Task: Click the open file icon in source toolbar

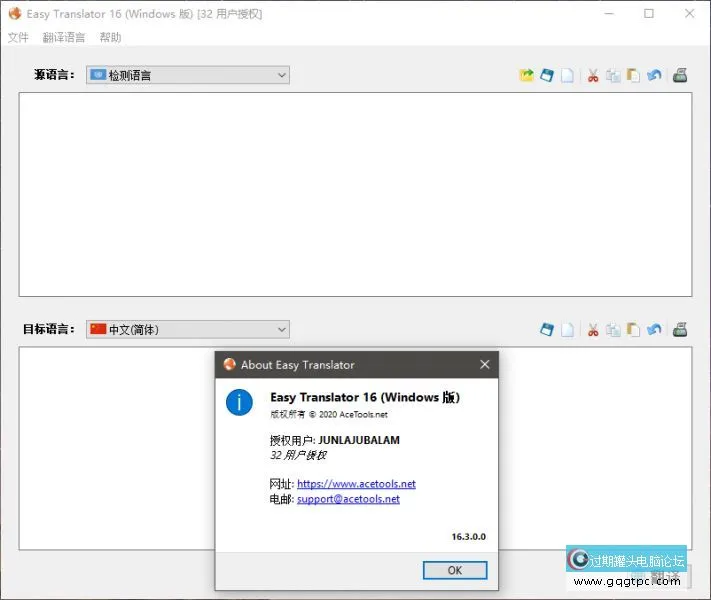Action: (526, 75)
